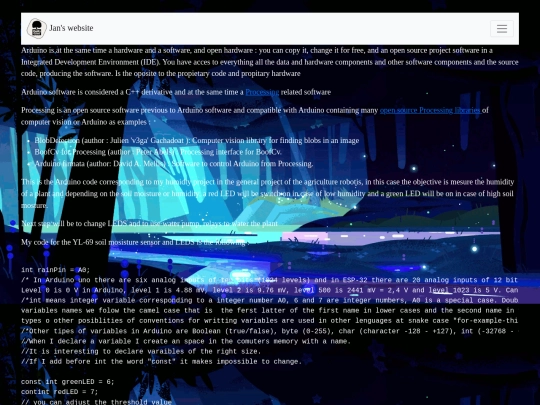The width and height of the screenshot is (540, 405).
Task: Click the 'you can adjust the threshold value' comment
Action: [x=96, y=402]
